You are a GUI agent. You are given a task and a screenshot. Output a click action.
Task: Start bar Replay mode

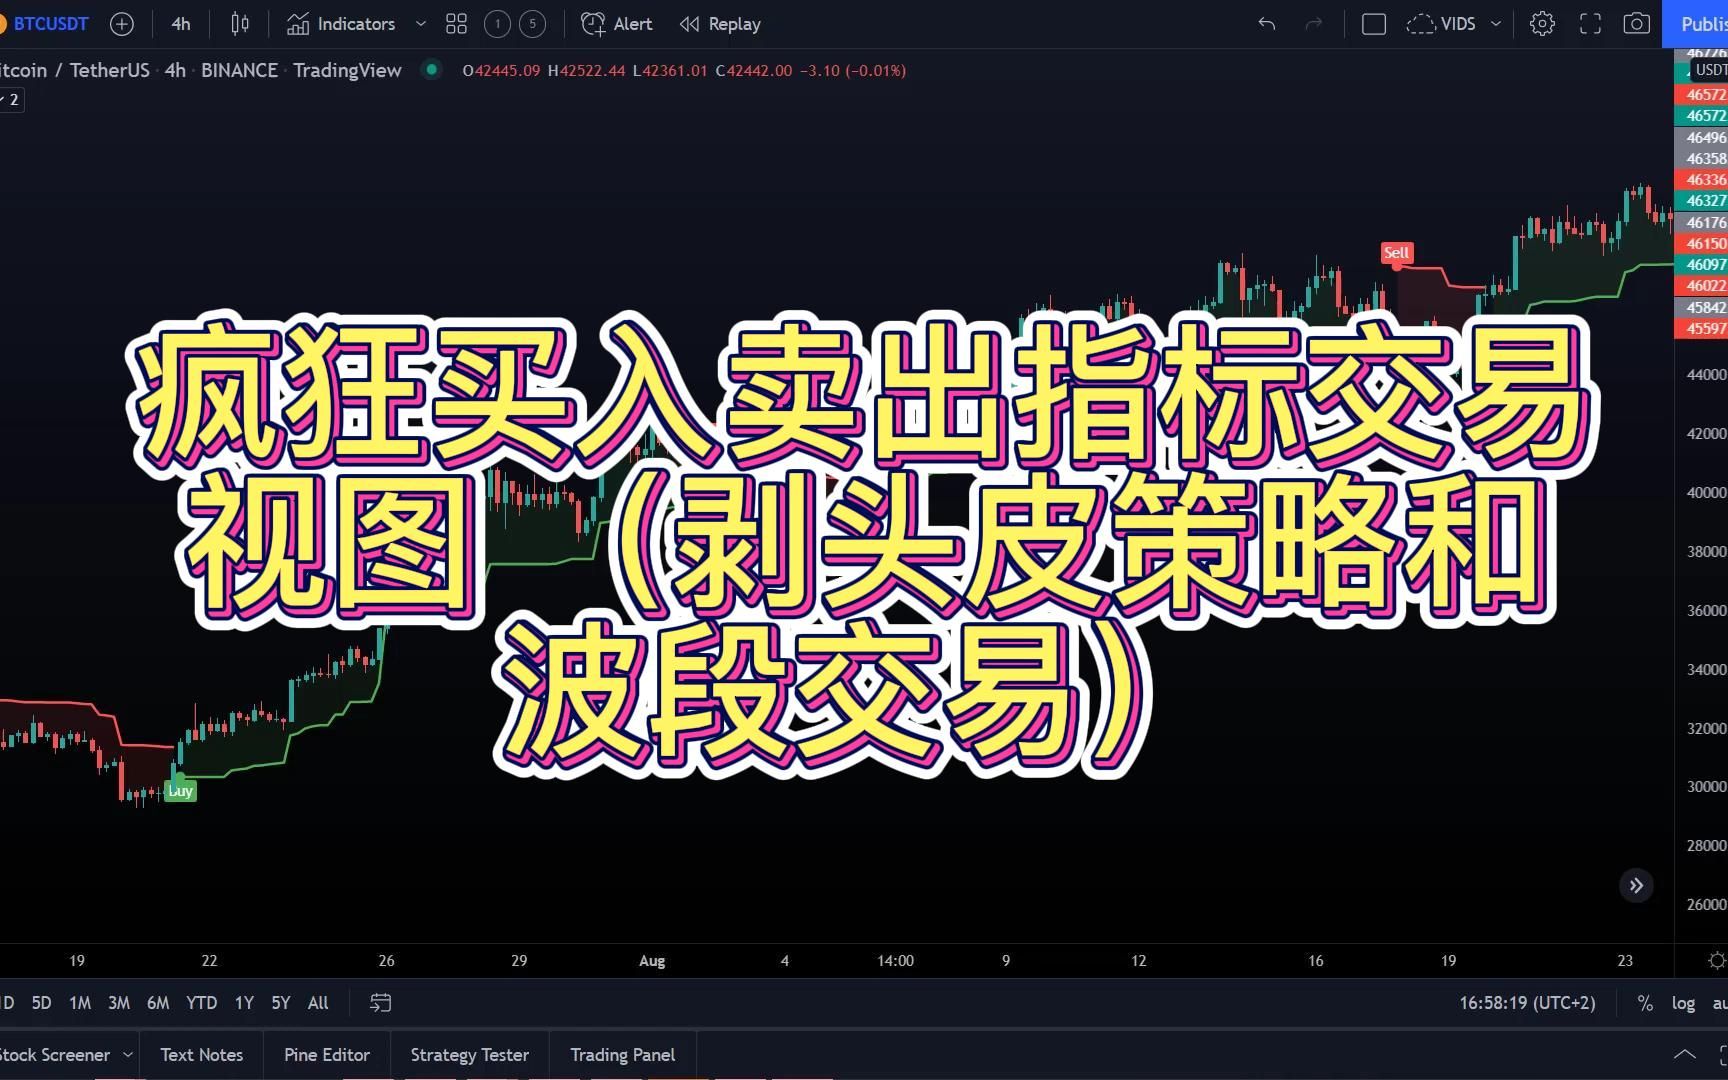[718, 23]
